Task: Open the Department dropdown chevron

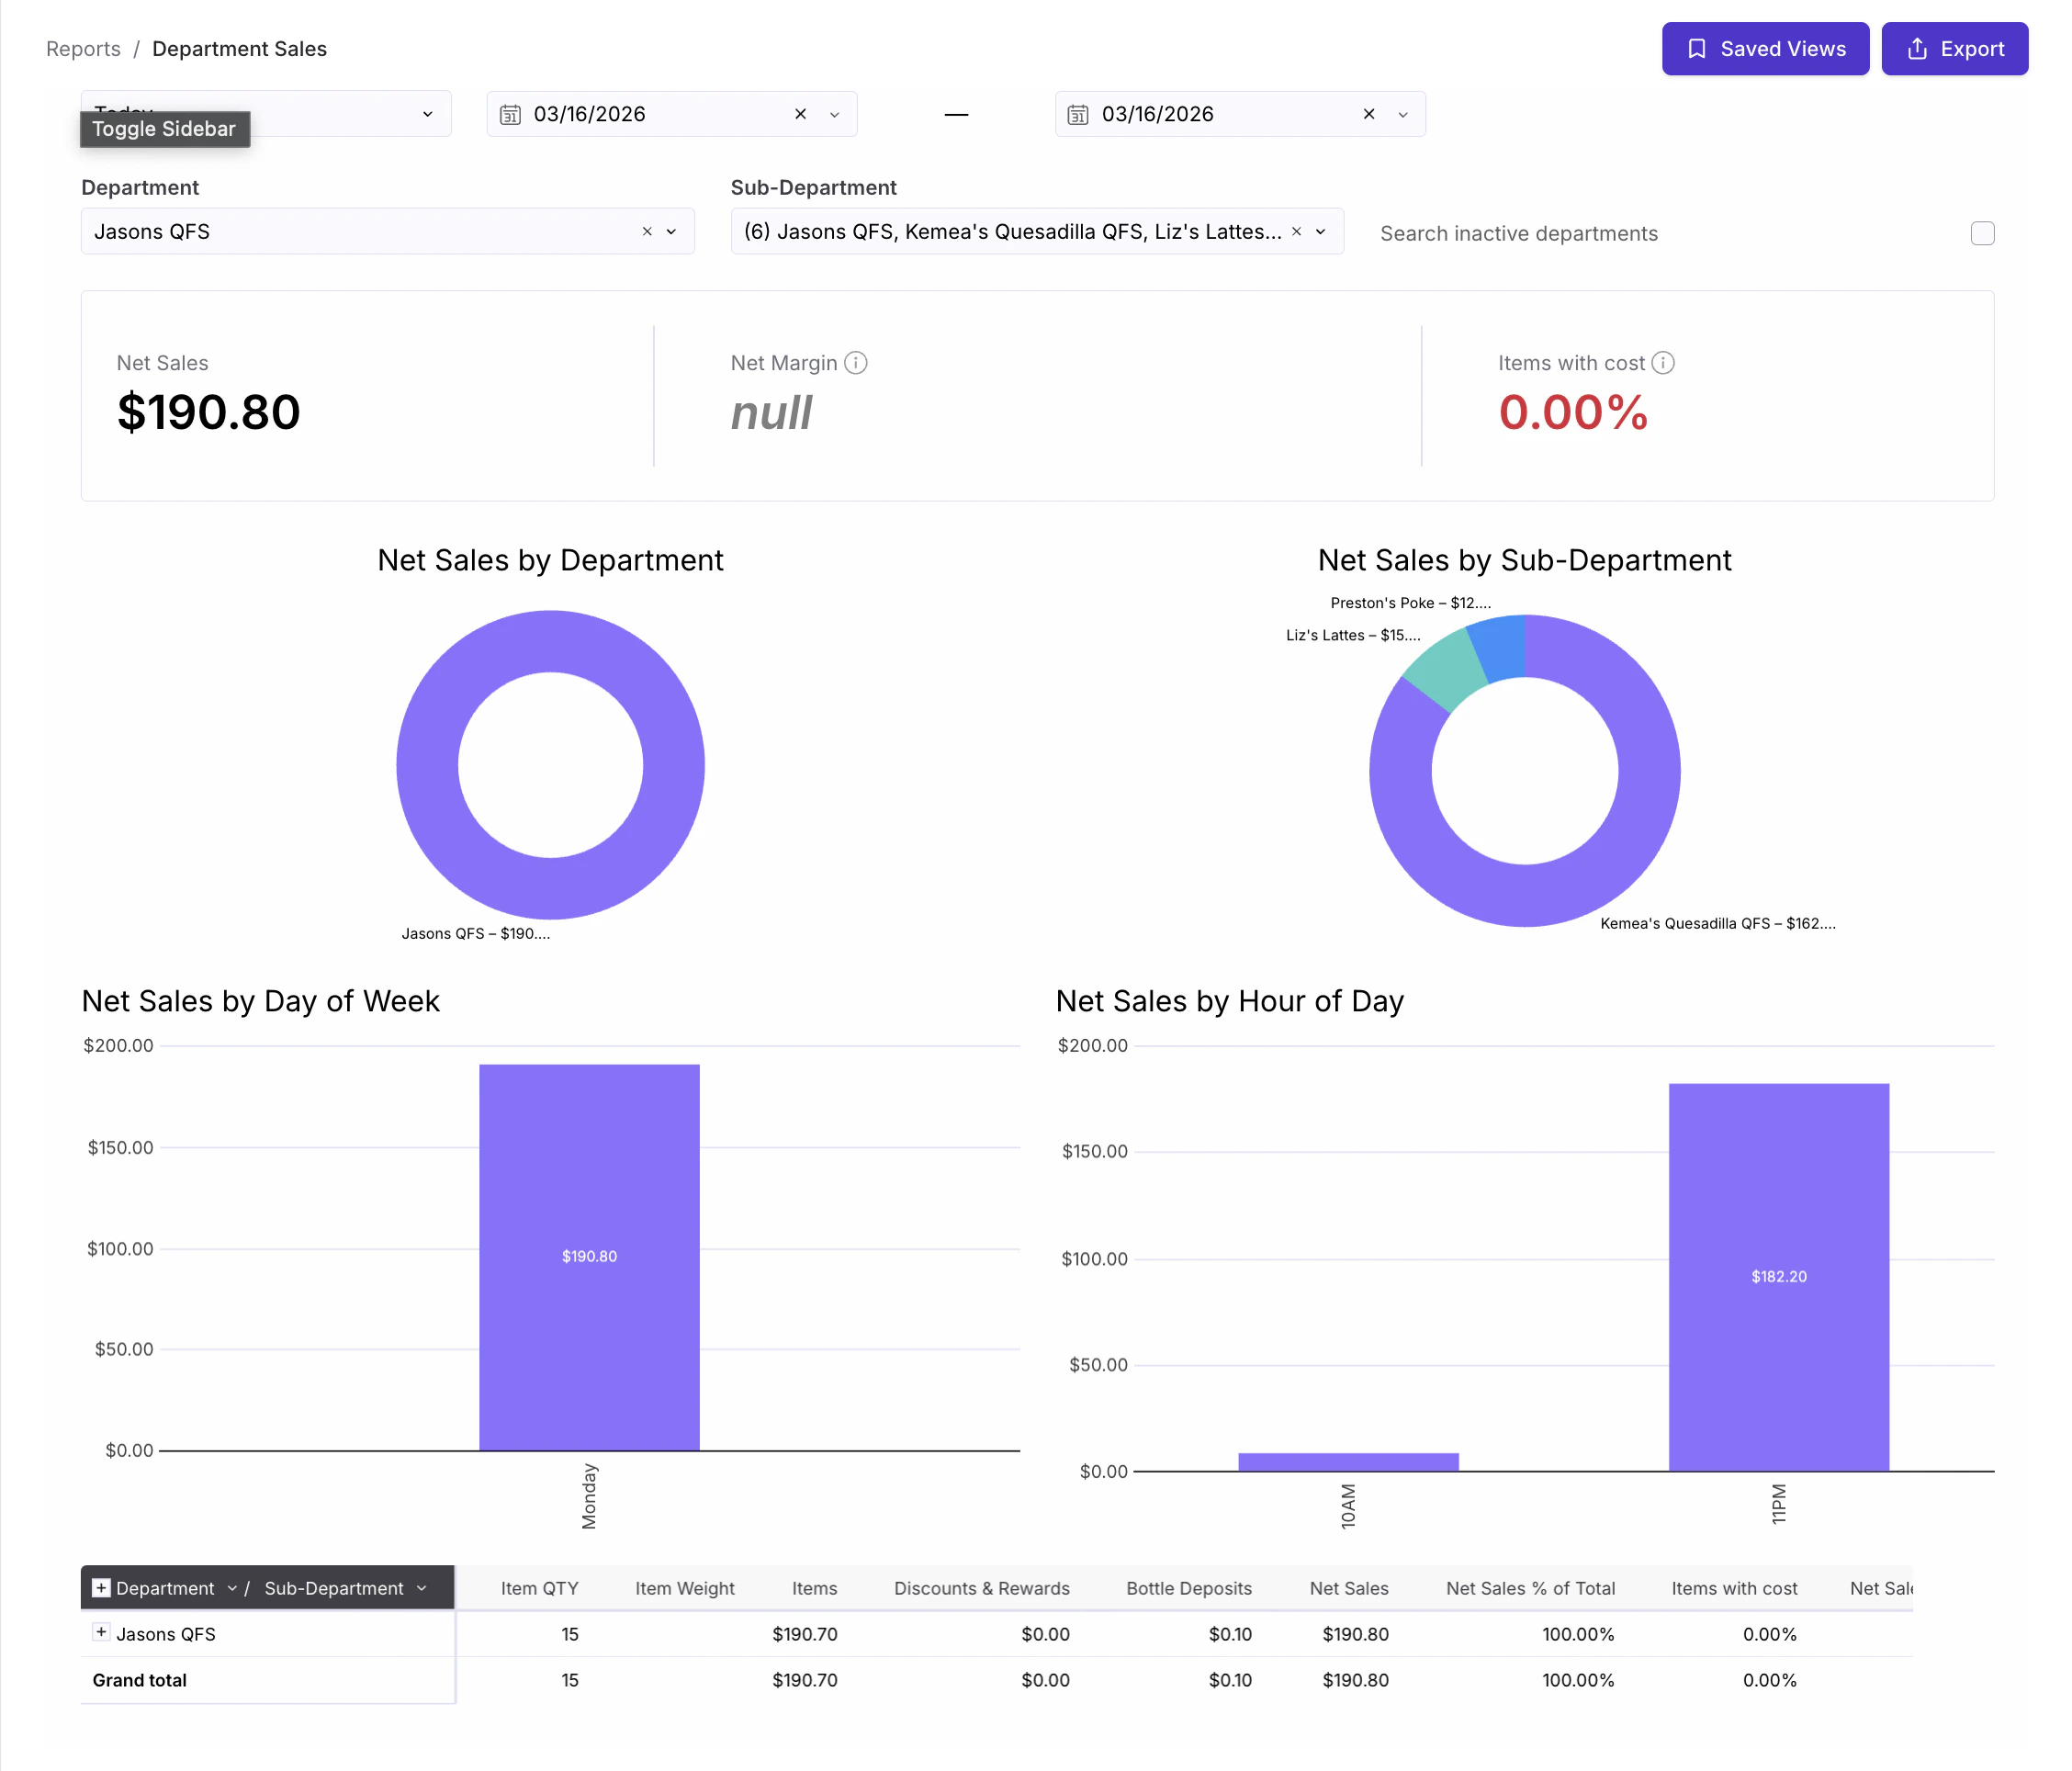Action: [671, 231]
